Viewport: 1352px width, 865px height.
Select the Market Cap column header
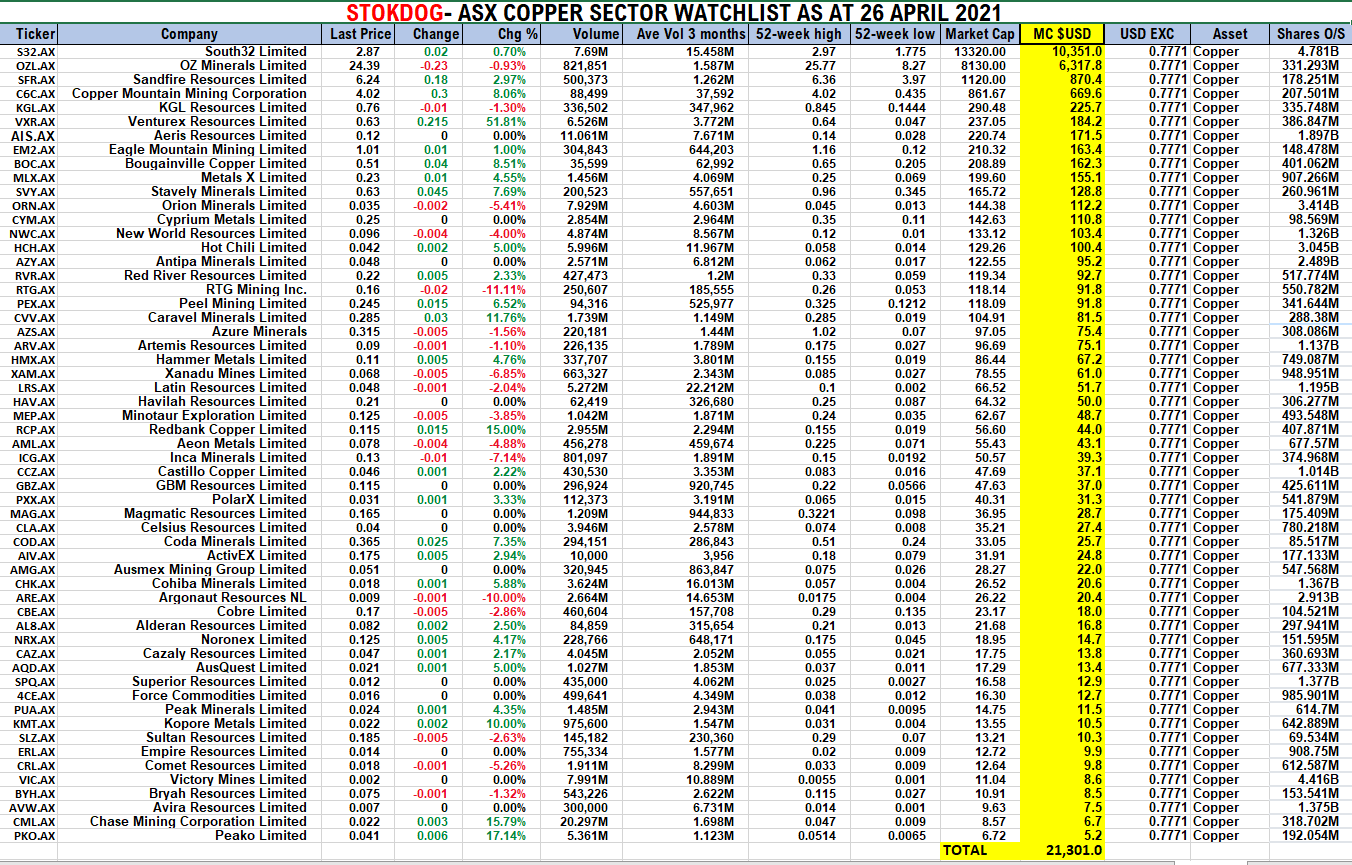pyautogui.click(x=980, y=34)
